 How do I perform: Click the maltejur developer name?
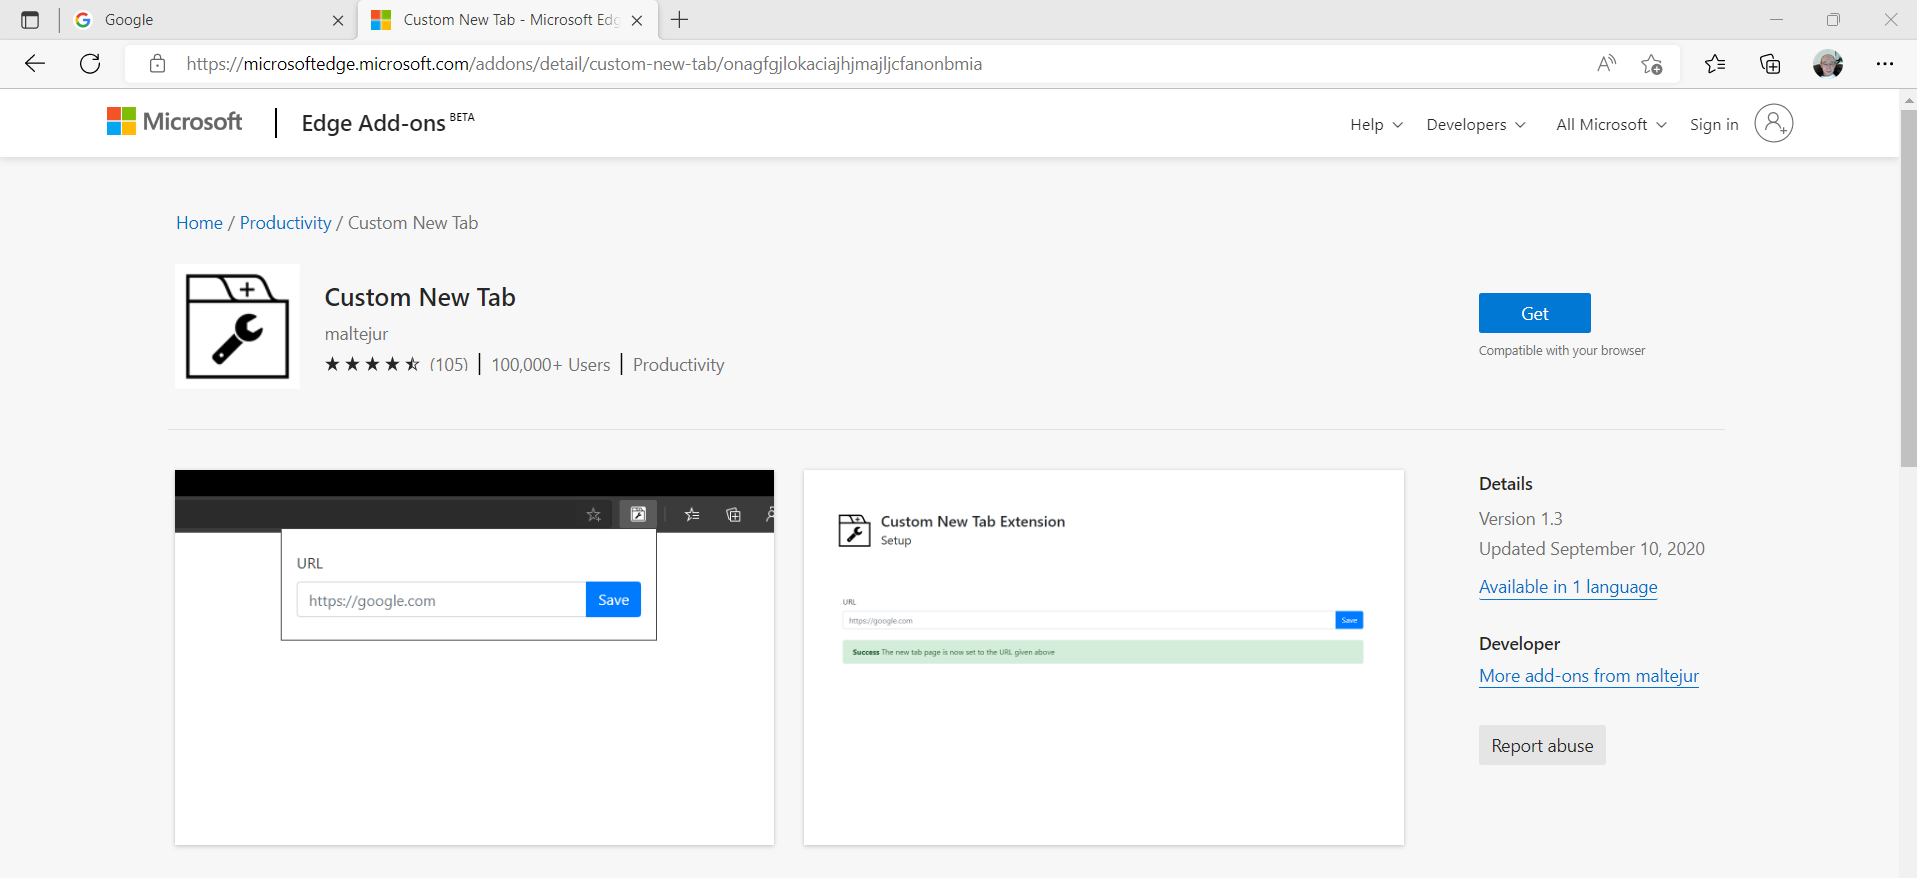[x=356, y=334]
